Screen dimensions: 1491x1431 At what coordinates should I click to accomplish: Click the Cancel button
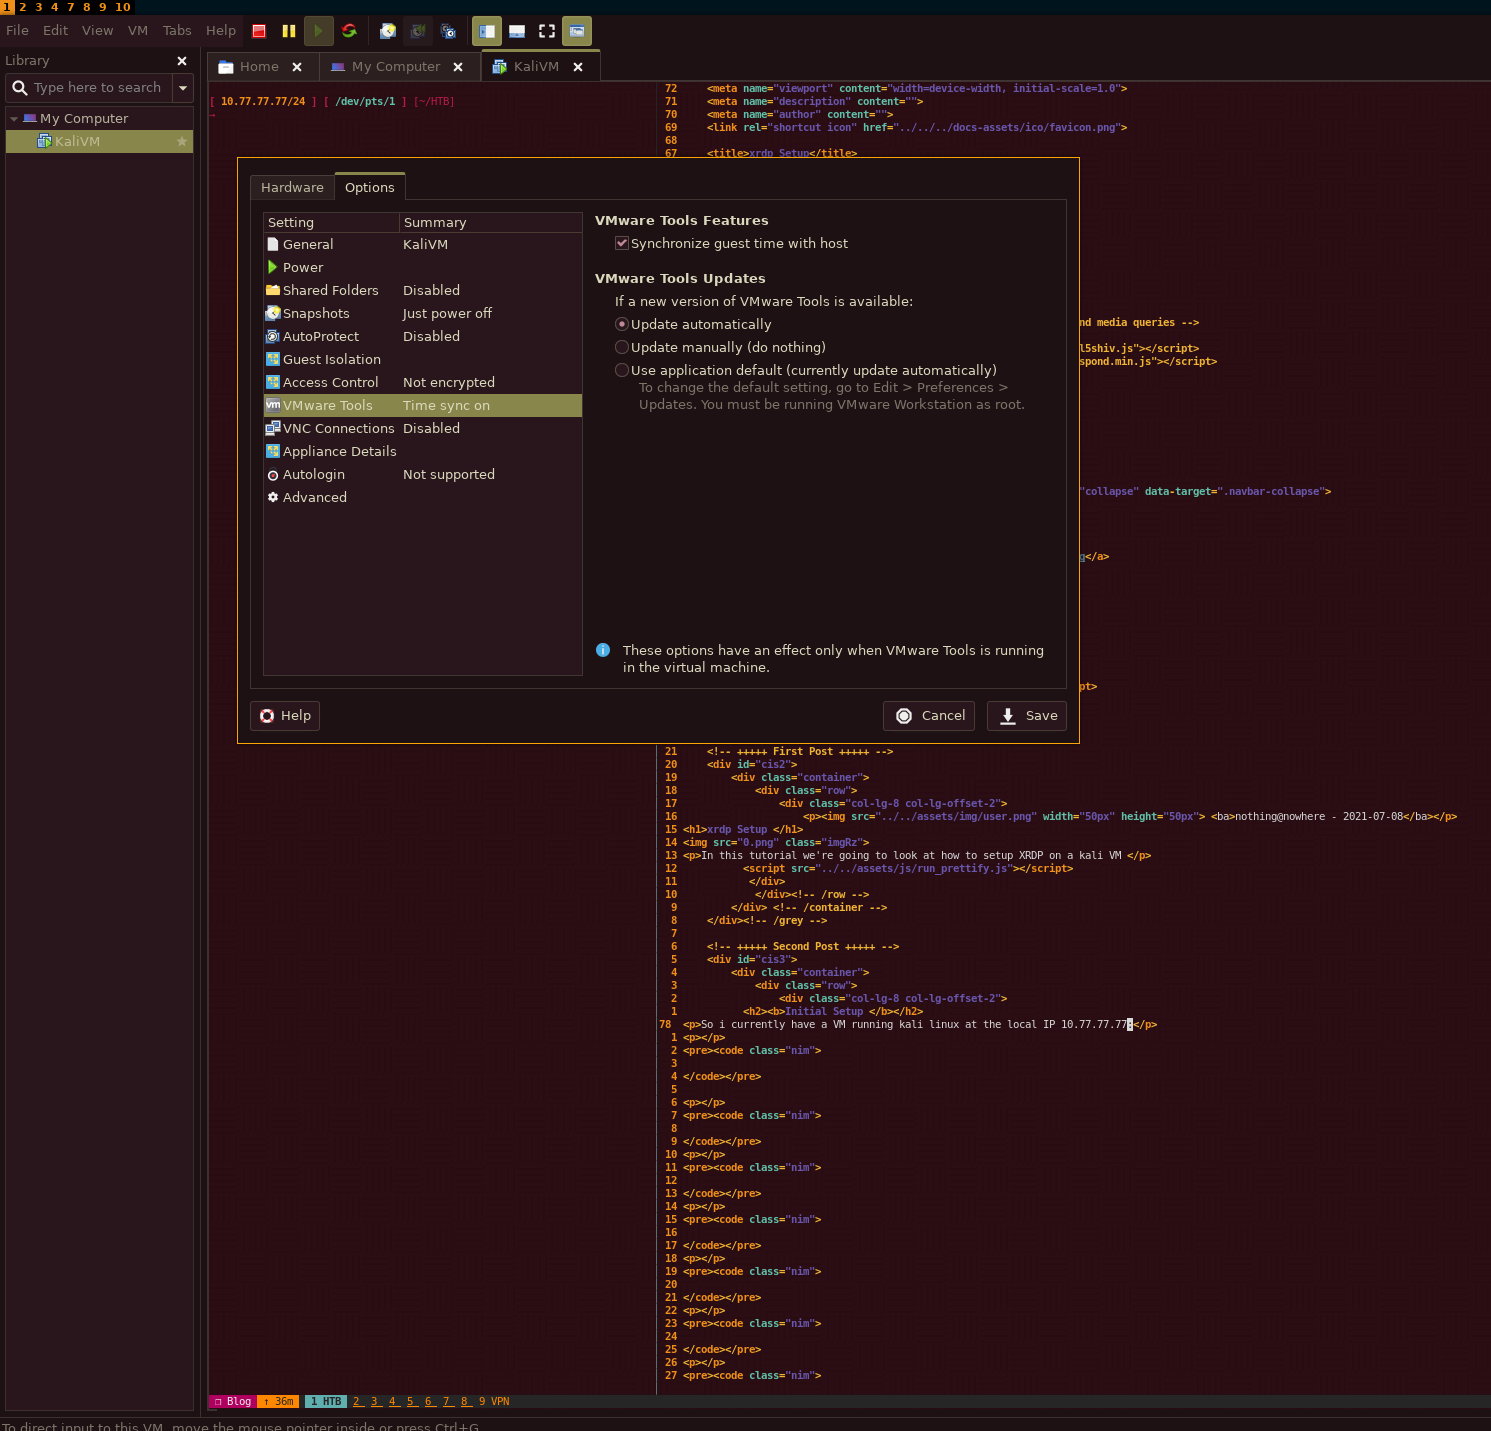pos(929,716)
